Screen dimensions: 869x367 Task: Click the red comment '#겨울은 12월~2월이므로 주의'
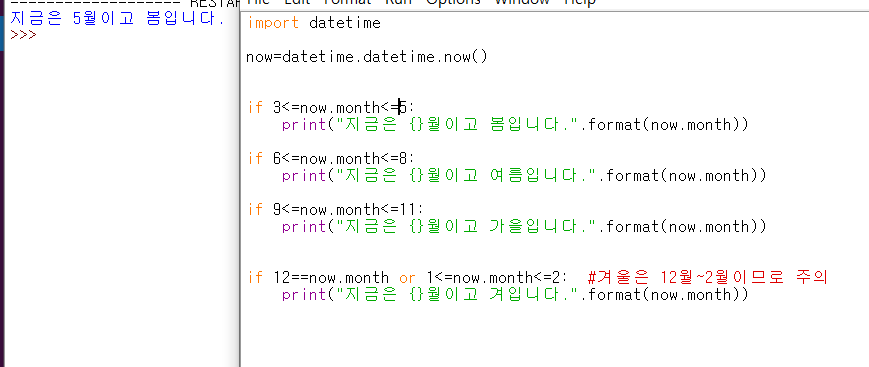pyautogui.click(x=707, y=277)
